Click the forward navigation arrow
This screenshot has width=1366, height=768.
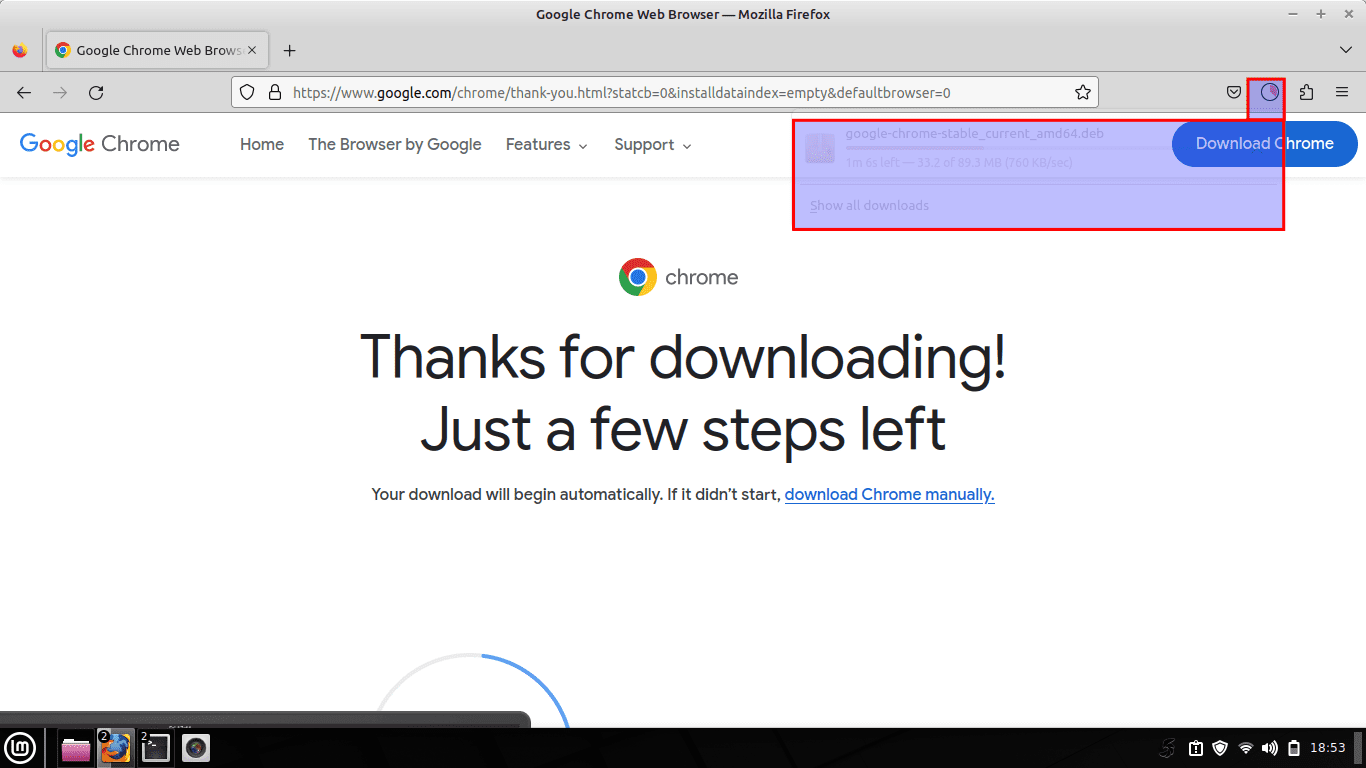(60, 93)
